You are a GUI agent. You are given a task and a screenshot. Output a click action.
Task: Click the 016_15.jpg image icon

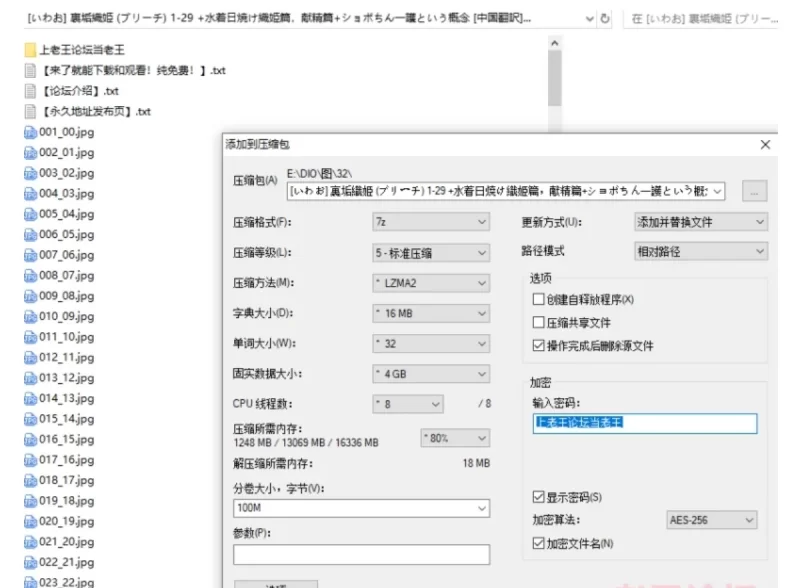(x=30, y=439)
